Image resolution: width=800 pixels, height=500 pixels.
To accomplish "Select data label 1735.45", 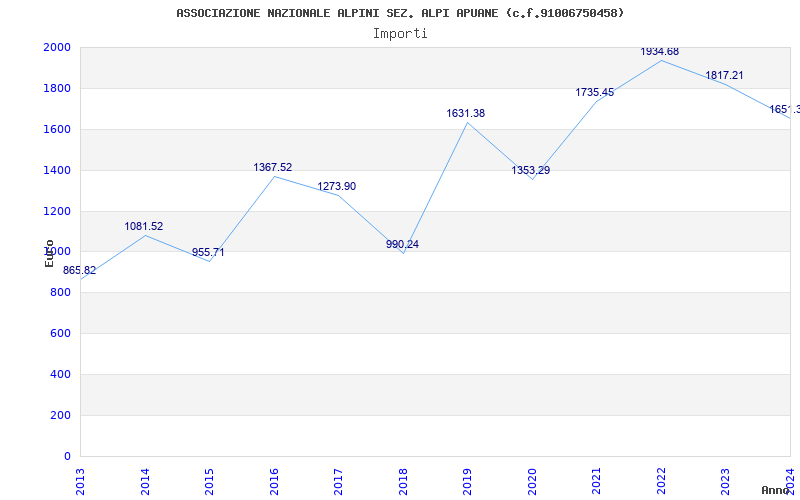I will click(594, 92).
